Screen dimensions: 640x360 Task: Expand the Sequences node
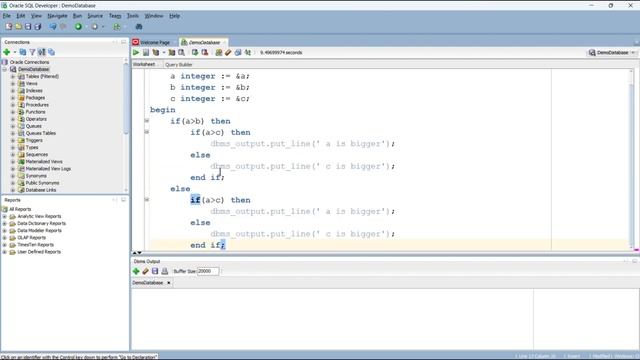13,155
